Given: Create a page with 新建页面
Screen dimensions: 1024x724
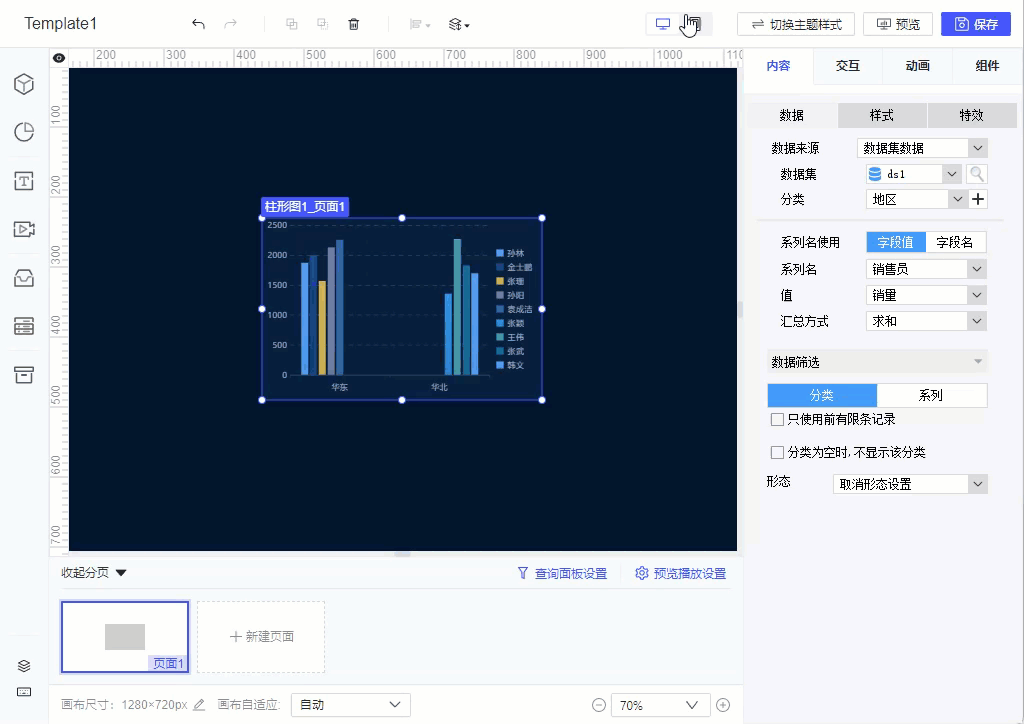Looking at the screenshot, I should 260,637.
